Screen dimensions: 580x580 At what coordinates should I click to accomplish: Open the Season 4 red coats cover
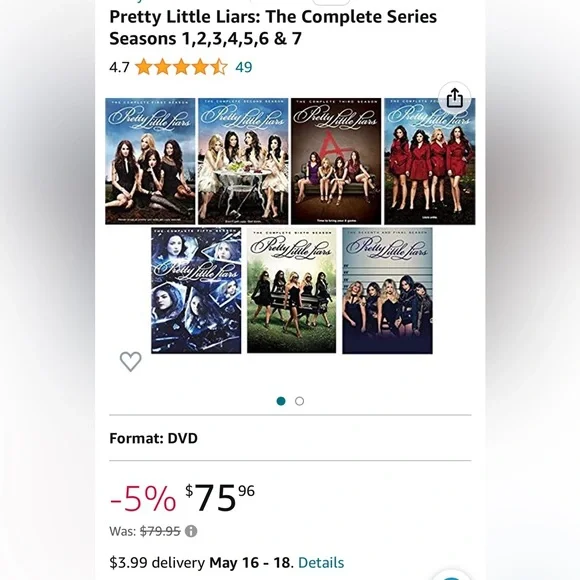[x=430, y=161]
